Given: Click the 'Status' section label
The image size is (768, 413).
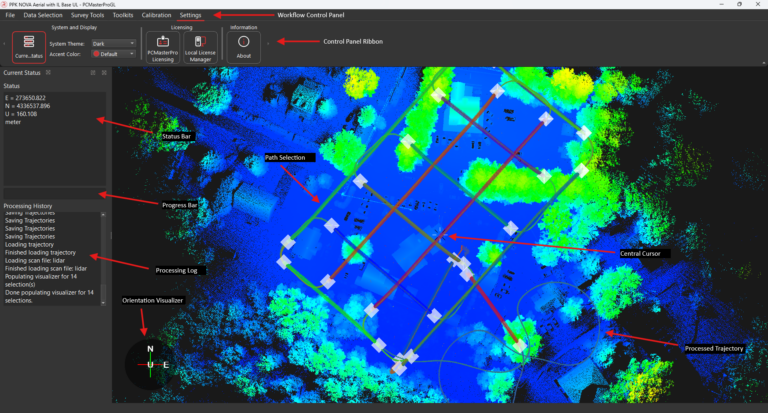Looking at the screenshot, I should tap(11, 86).
